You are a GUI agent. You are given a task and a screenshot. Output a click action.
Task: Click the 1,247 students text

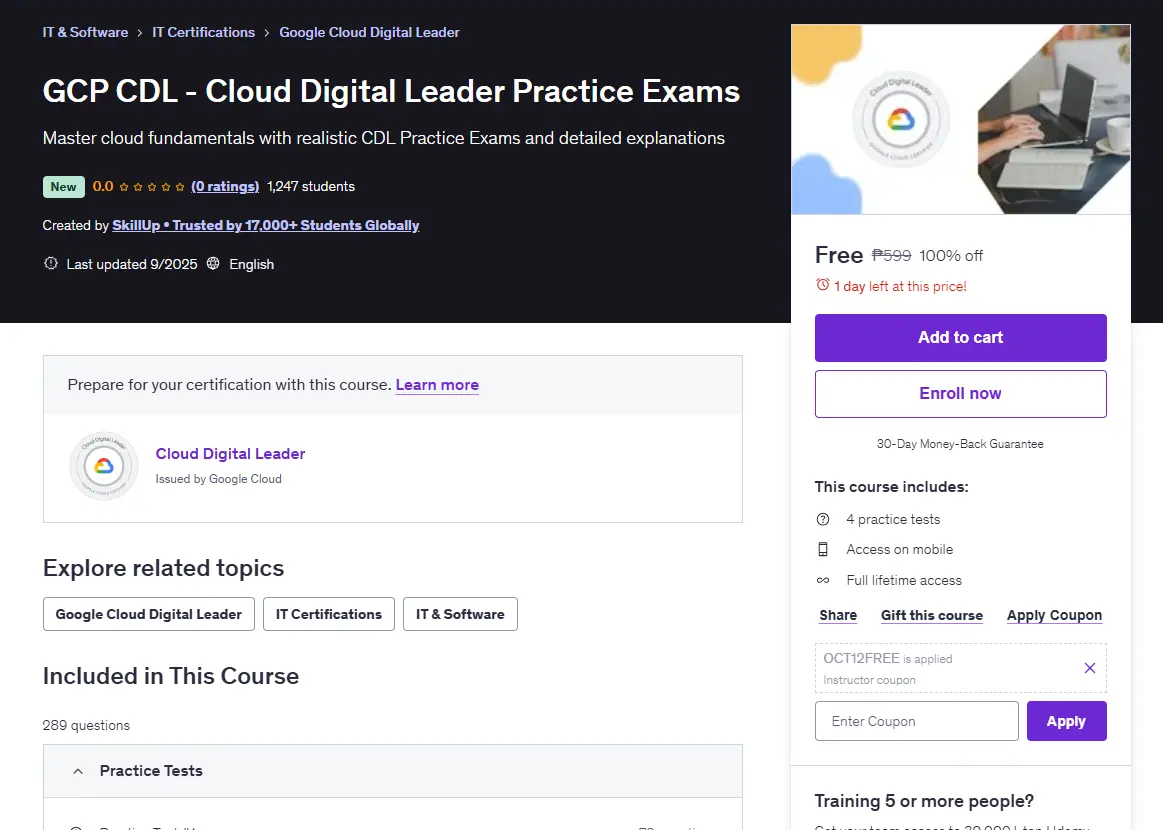(x=311, y=186)
